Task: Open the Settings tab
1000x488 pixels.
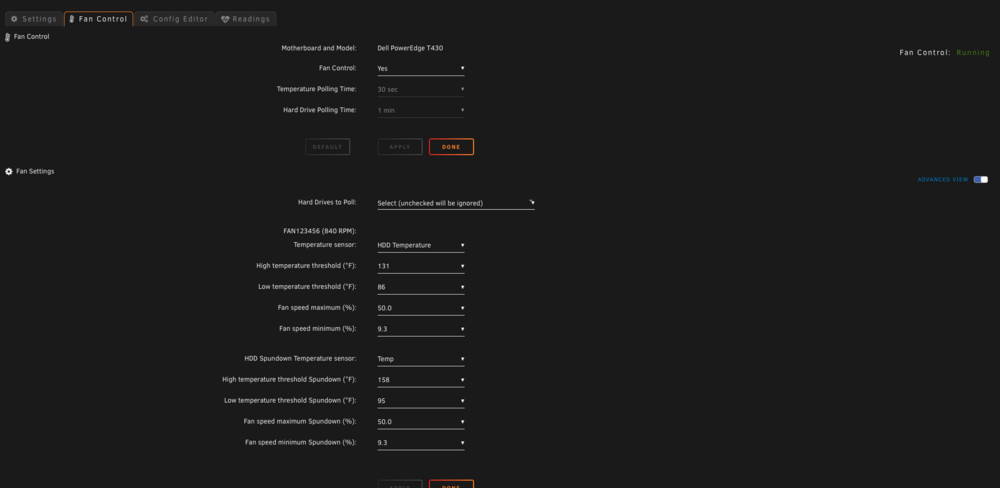Action: [x=34, y=19]
